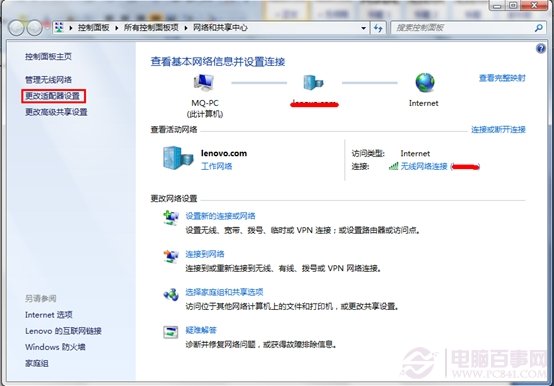Viewport: 554px width, 386px height.
Task: Click the 连接或断开连接 link
Action: [499, 130]
